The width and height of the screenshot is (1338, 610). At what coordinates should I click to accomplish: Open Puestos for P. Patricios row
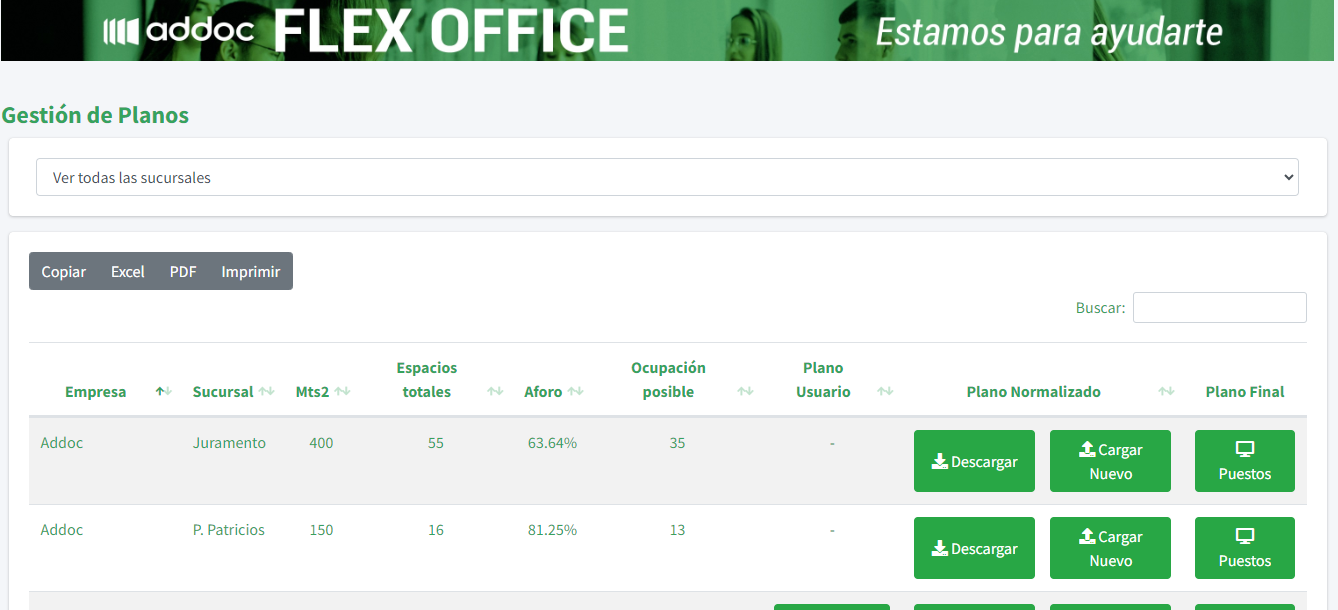coord(1245,548)
